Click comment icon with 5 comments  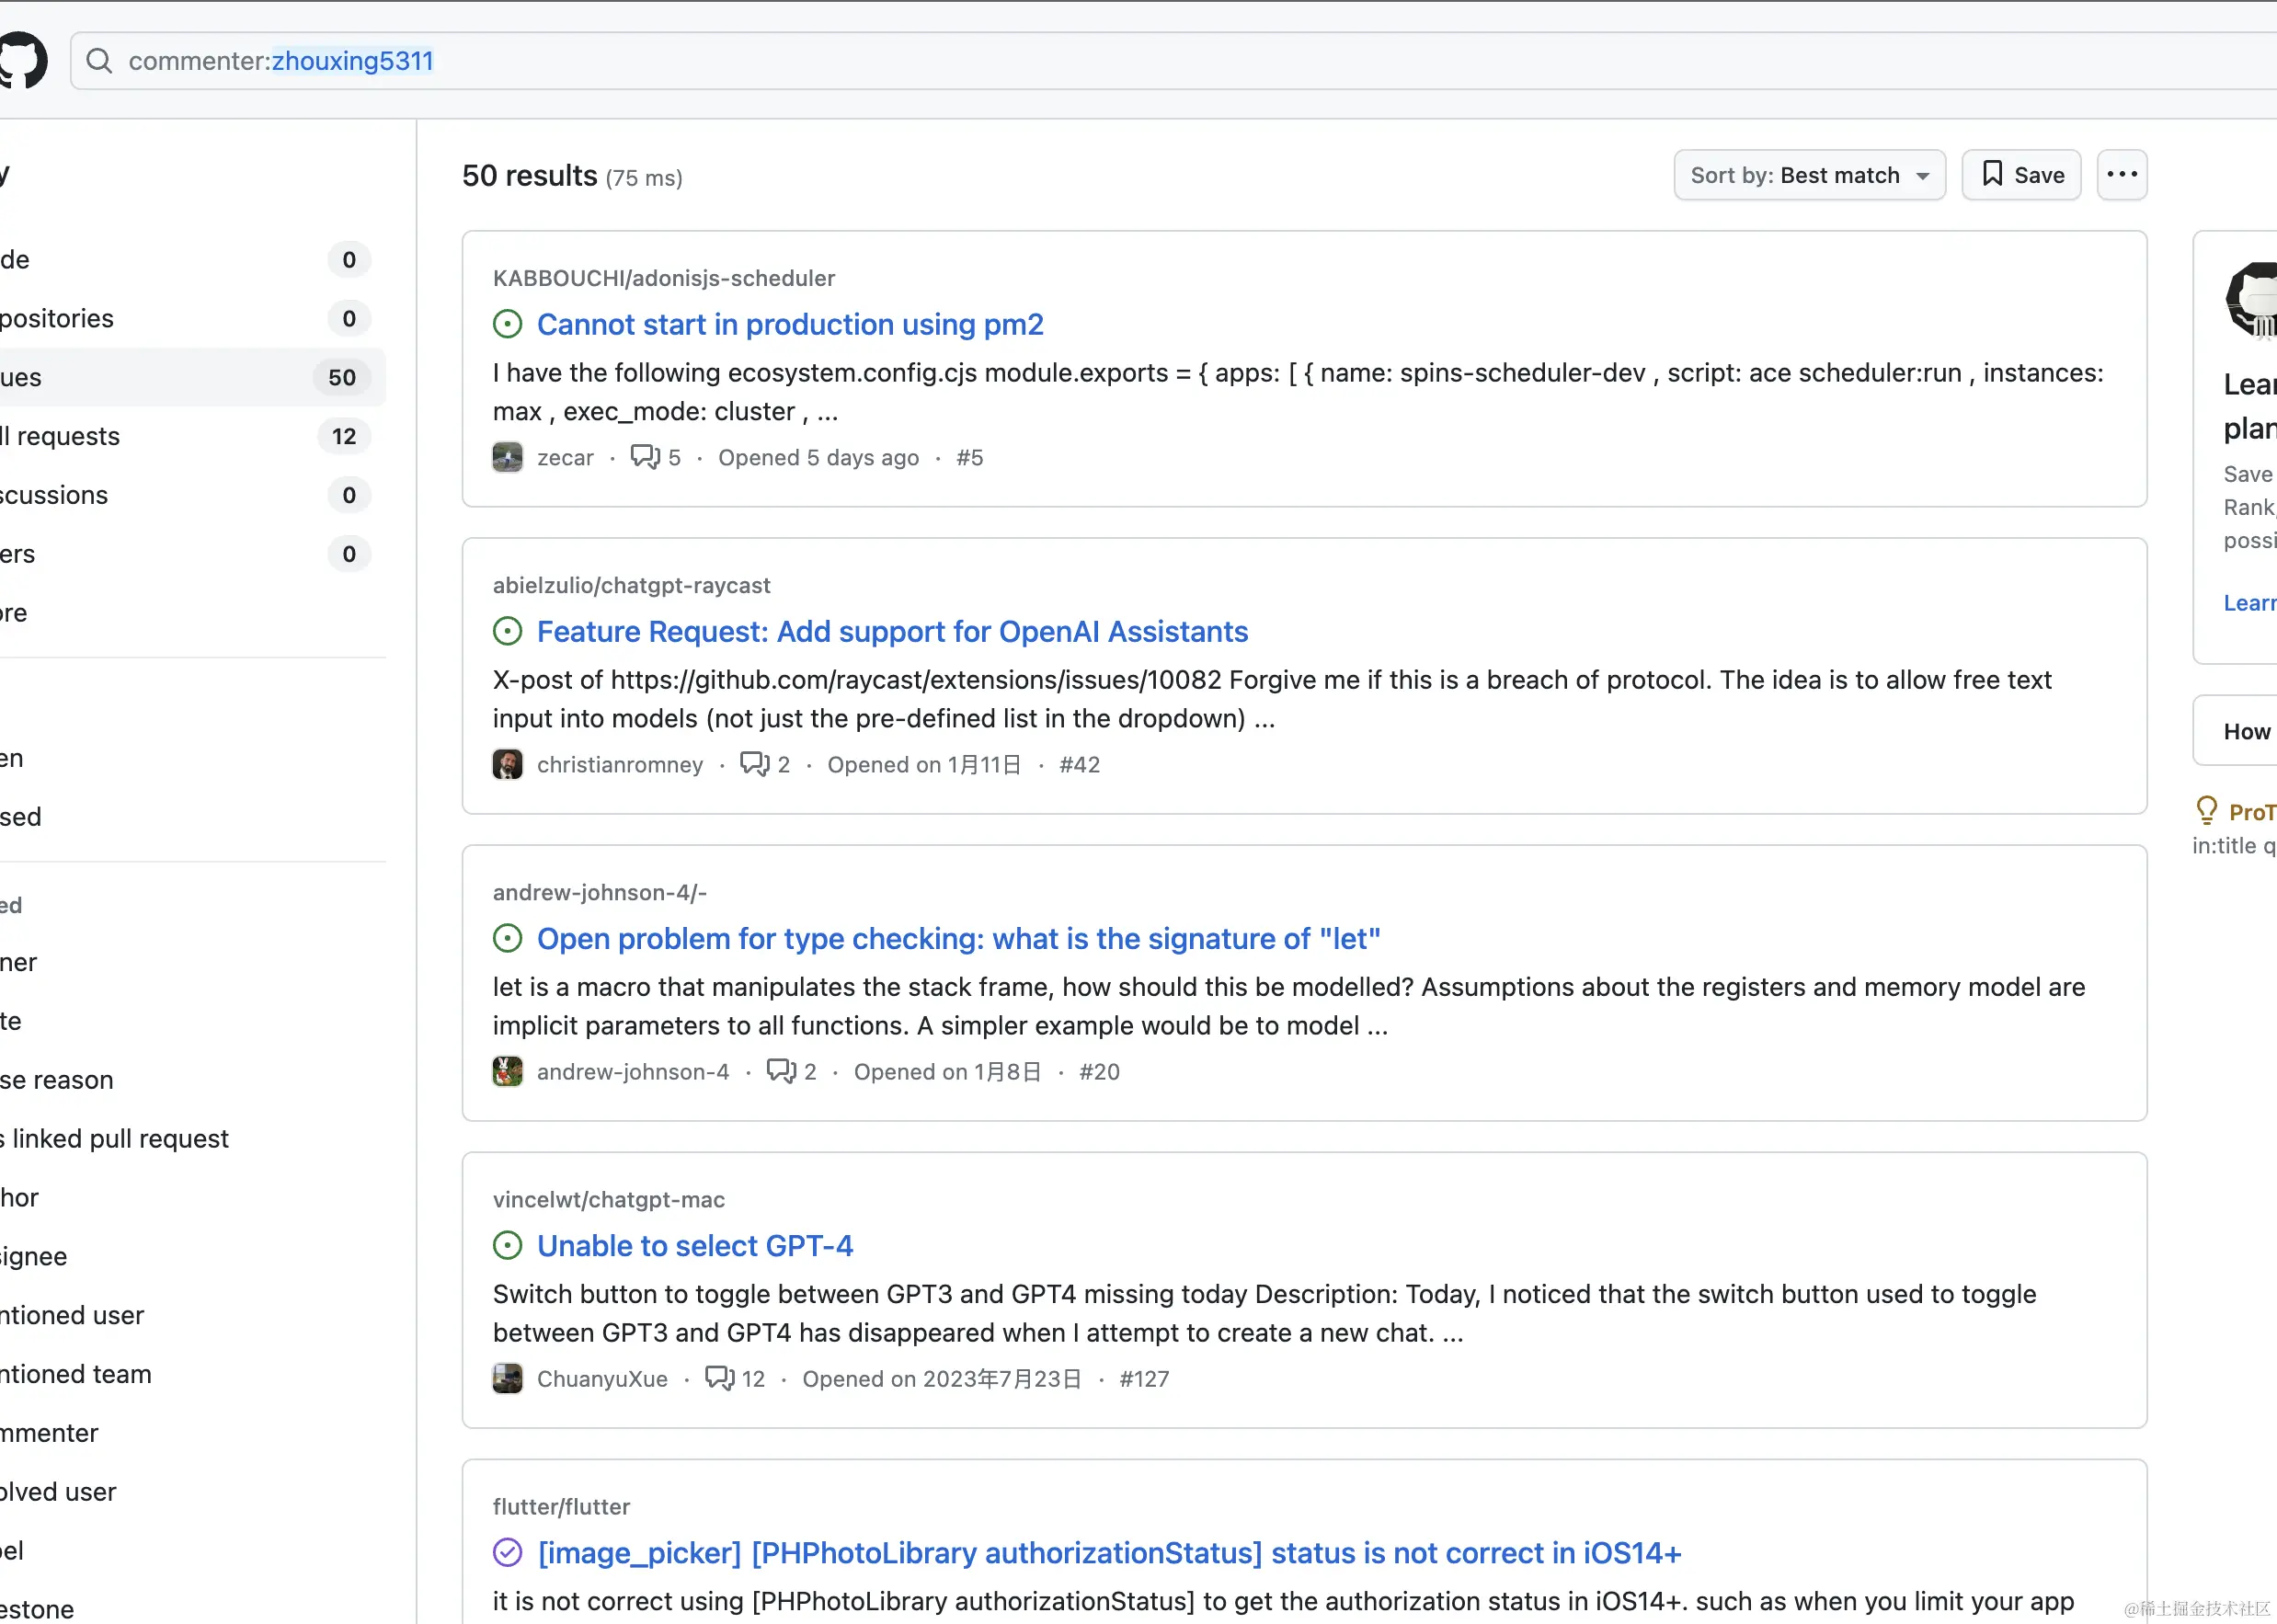645,457
